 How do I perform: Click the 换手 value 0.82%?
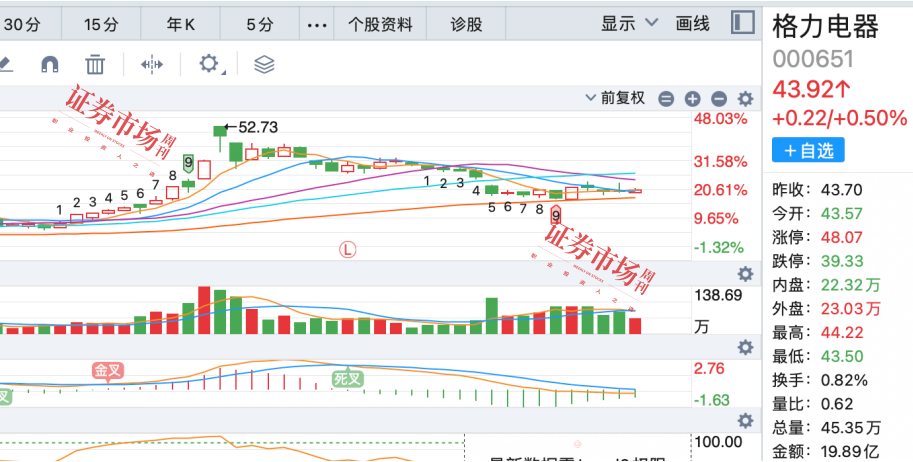pos(844,380)
